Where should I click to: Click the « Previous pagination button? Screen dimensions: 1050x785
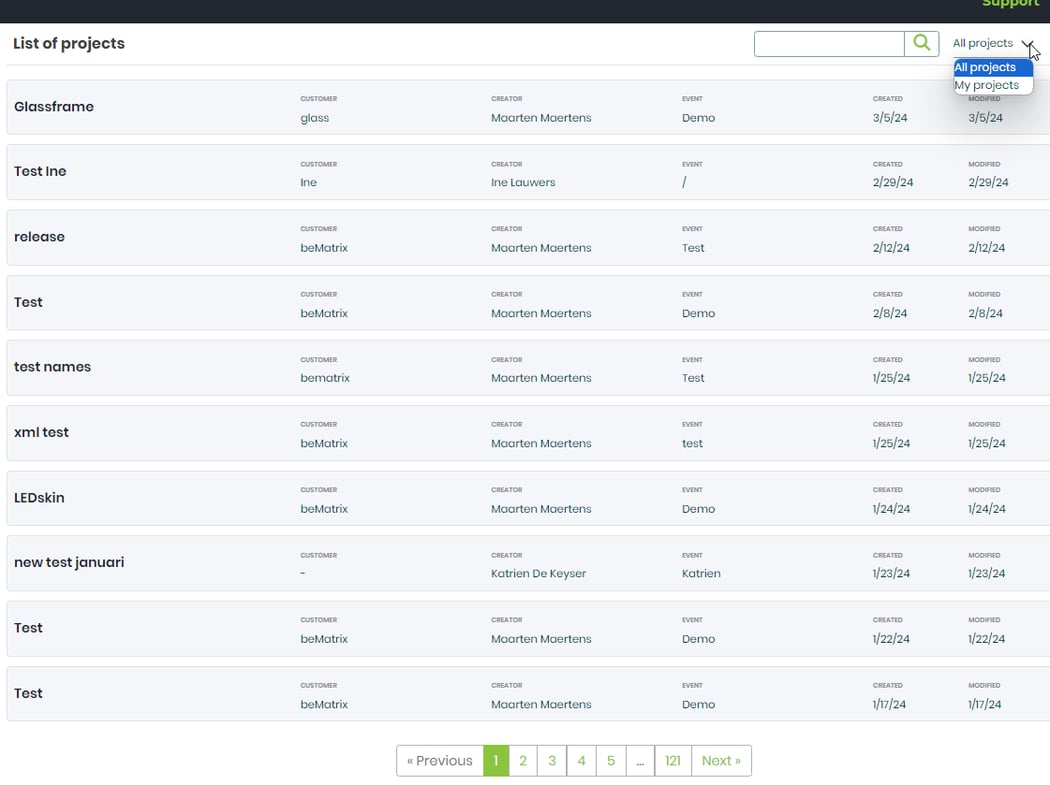click(x=440, y=761)
